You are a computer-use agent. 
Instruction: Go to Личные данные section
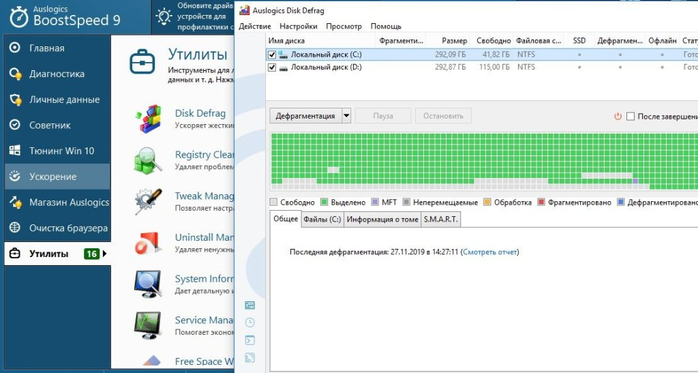tap(57, 100)
